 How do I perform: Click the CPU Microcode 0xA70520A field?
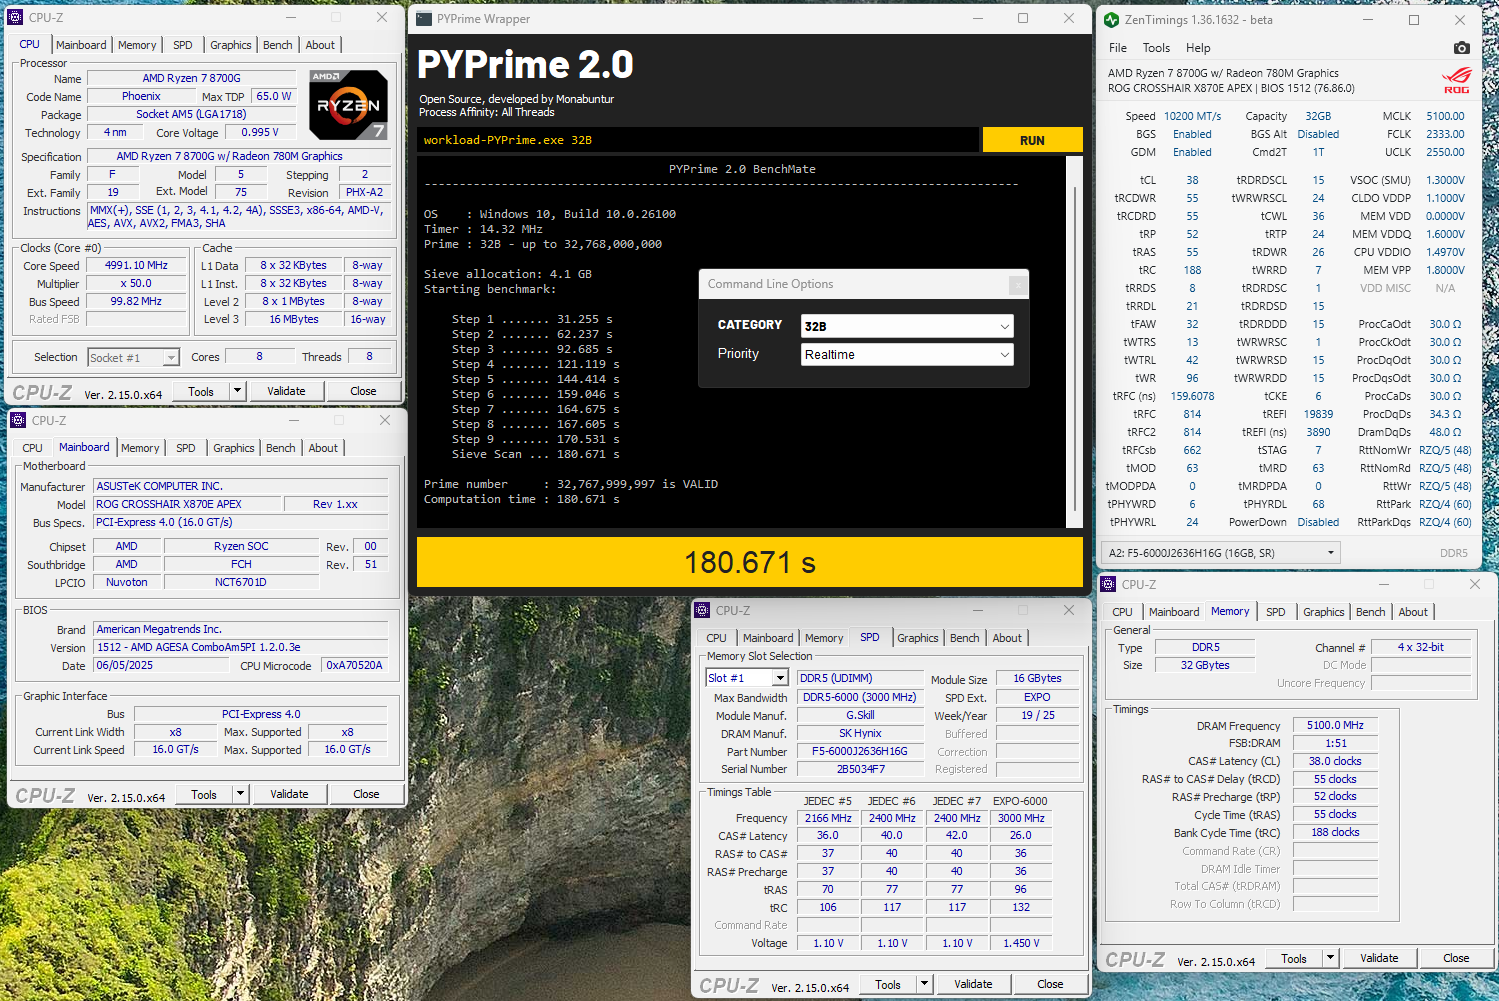click(354, 666)
